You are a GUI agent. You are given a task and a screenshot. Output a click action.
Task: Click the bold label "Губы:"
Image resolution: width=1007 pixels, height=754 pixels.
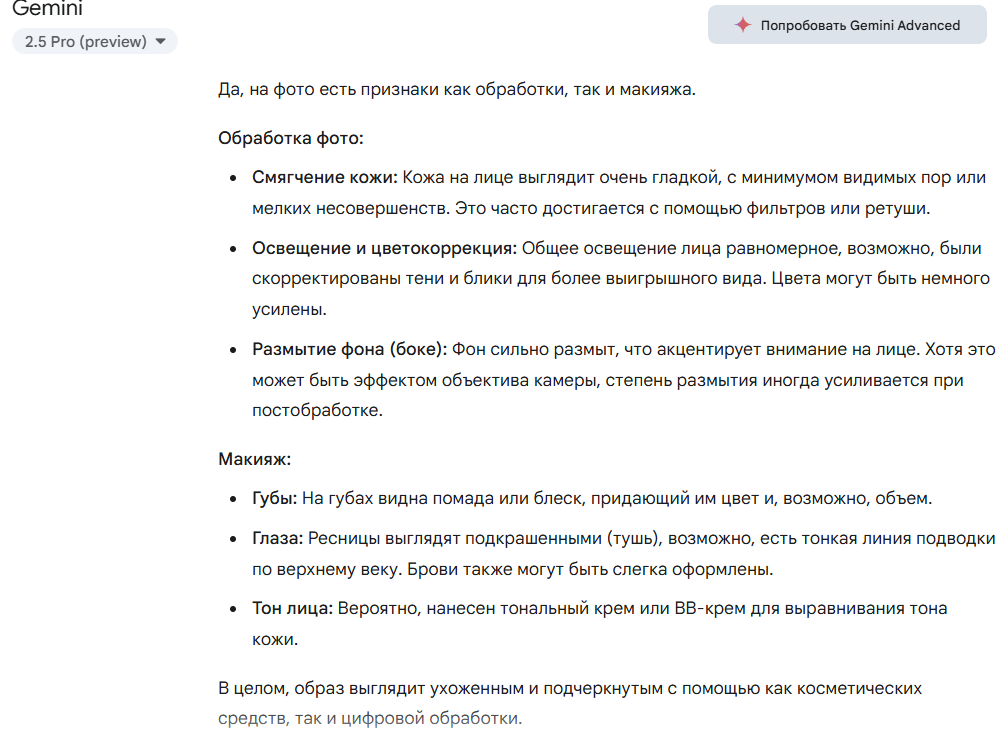pyautogui.click(x=274, y=498)
